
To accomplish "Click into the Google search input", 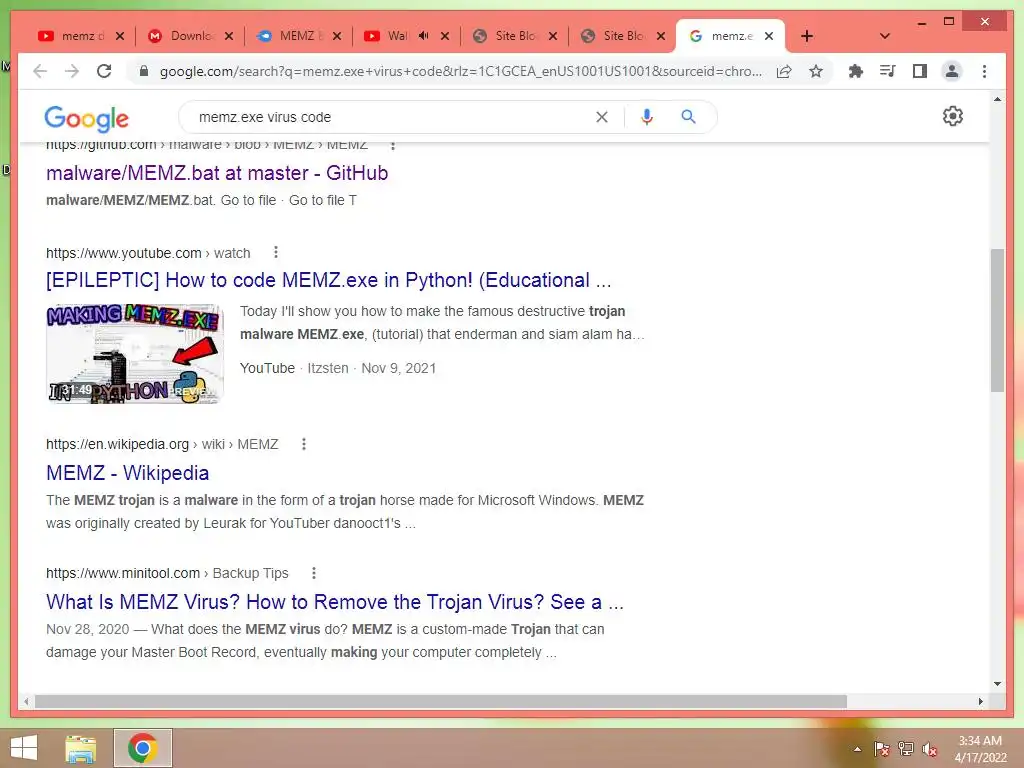I will 392,117.
